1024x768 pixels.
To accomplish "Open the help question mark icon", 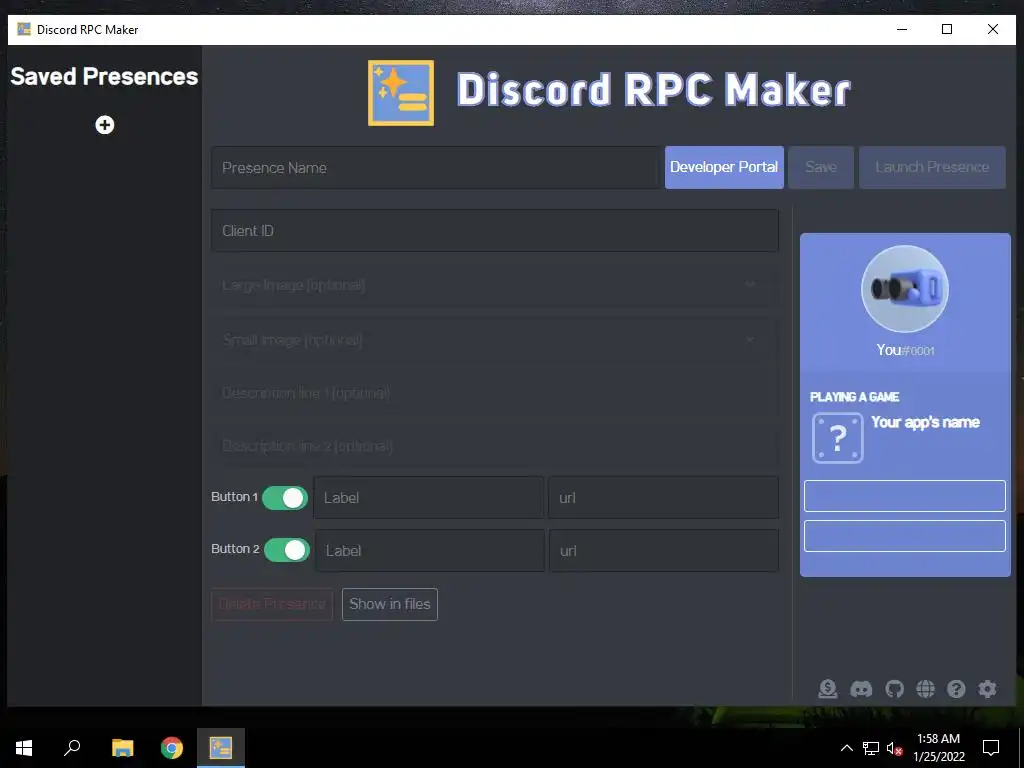I will [956, 688].
